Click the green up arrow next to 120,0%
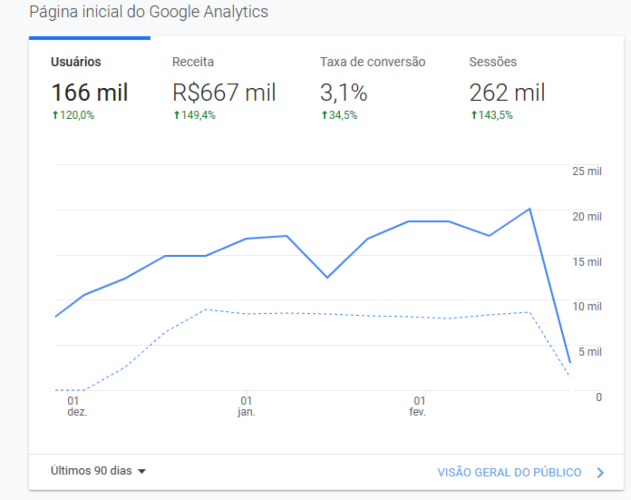The width and height of the screenshot is (631, 500). 56,115
